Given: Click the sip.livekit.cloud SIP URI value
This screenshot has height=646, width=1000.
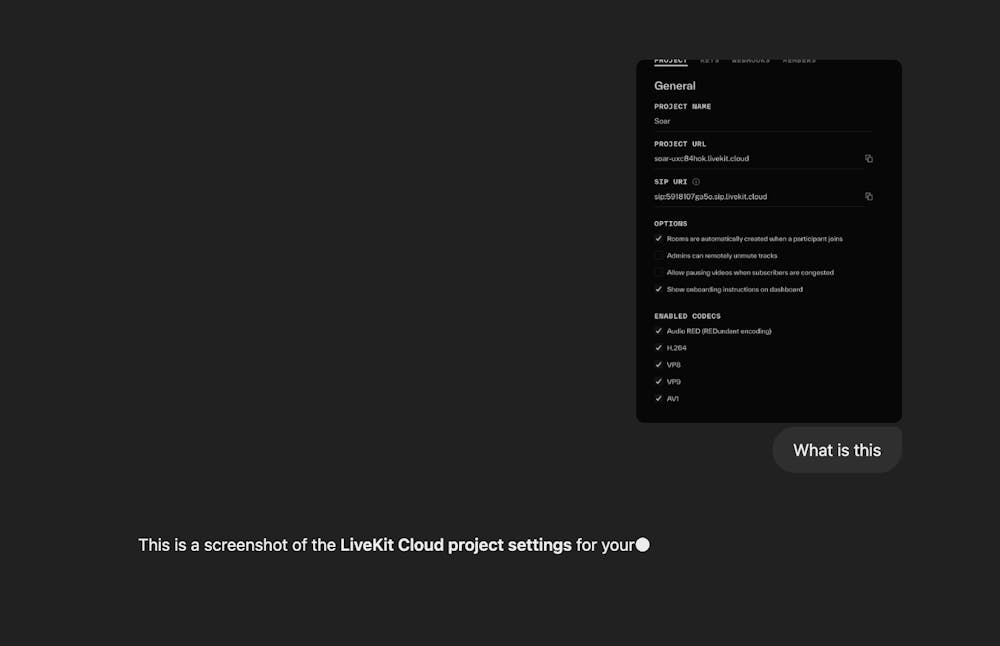Looking at the screenshot, I should (x=710, y=197).
